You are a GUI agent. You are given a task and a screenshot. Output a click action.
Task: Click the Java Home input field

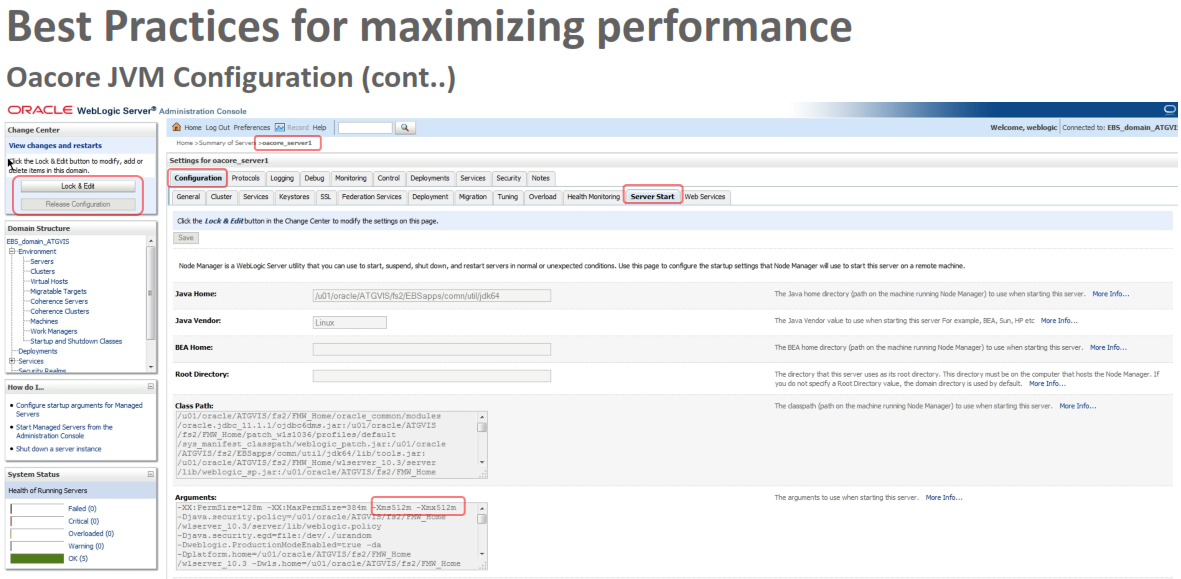432,296
